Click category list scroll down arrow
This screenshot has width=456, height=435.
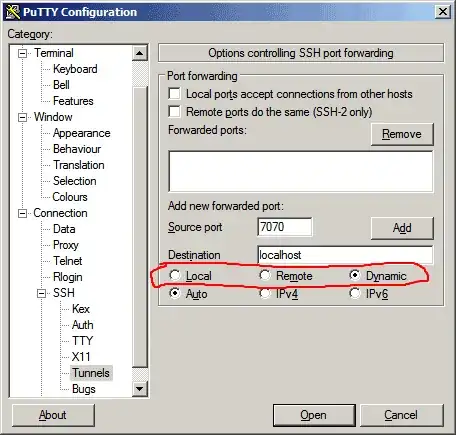tap(140, 389)
